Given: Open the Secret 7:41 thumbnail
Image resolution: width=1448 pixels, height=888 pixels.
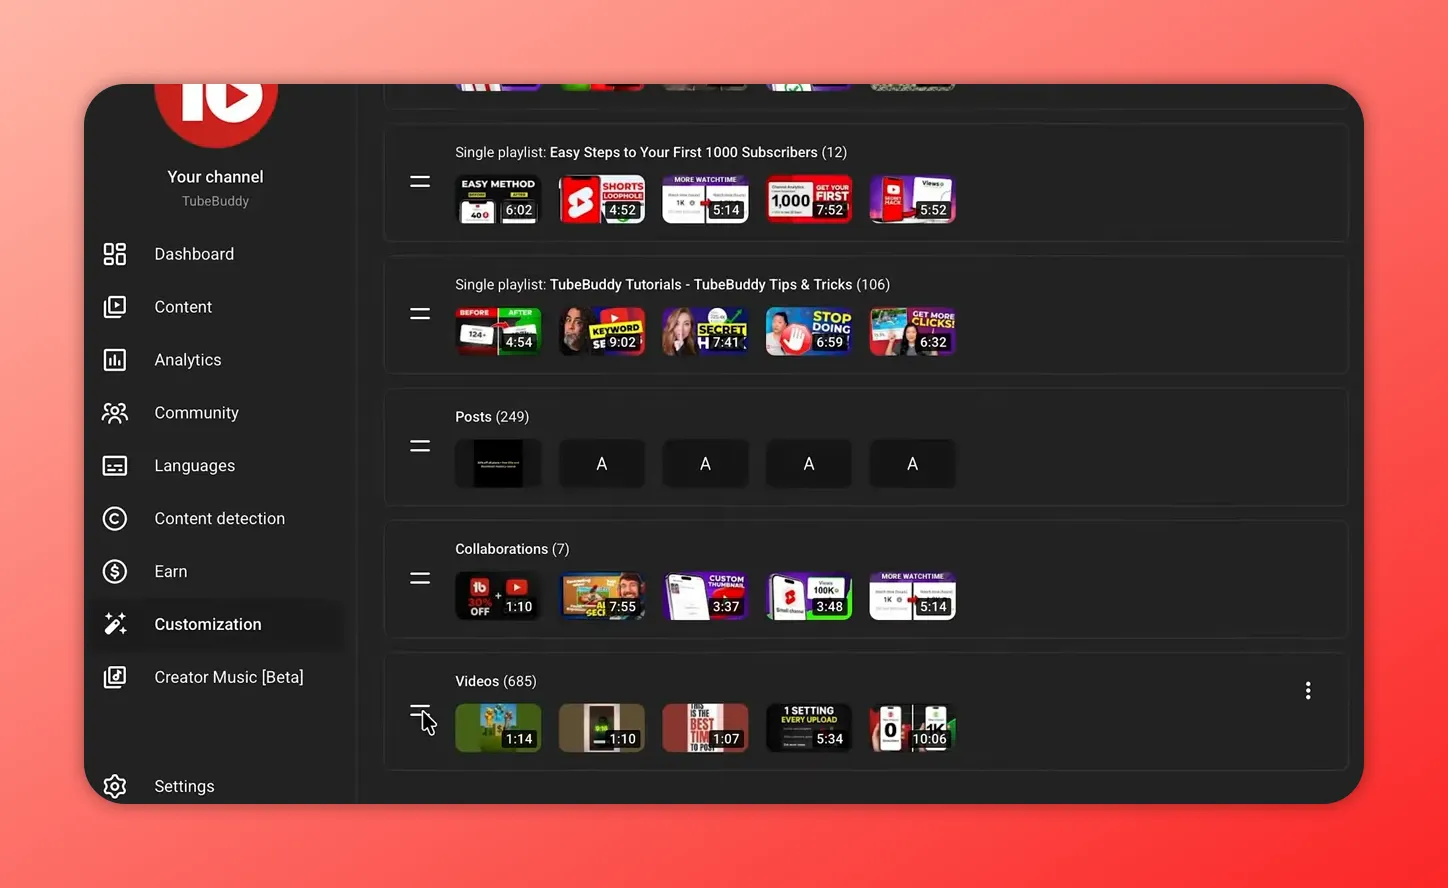Looking at the screenshot, I should pos(705,331).
